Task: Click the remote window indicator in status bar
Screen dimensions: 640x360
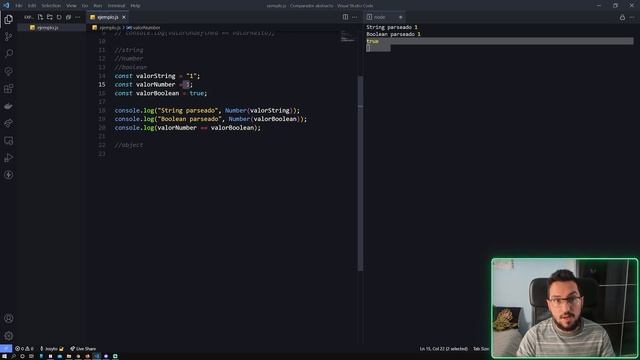Action: [6, 349]
